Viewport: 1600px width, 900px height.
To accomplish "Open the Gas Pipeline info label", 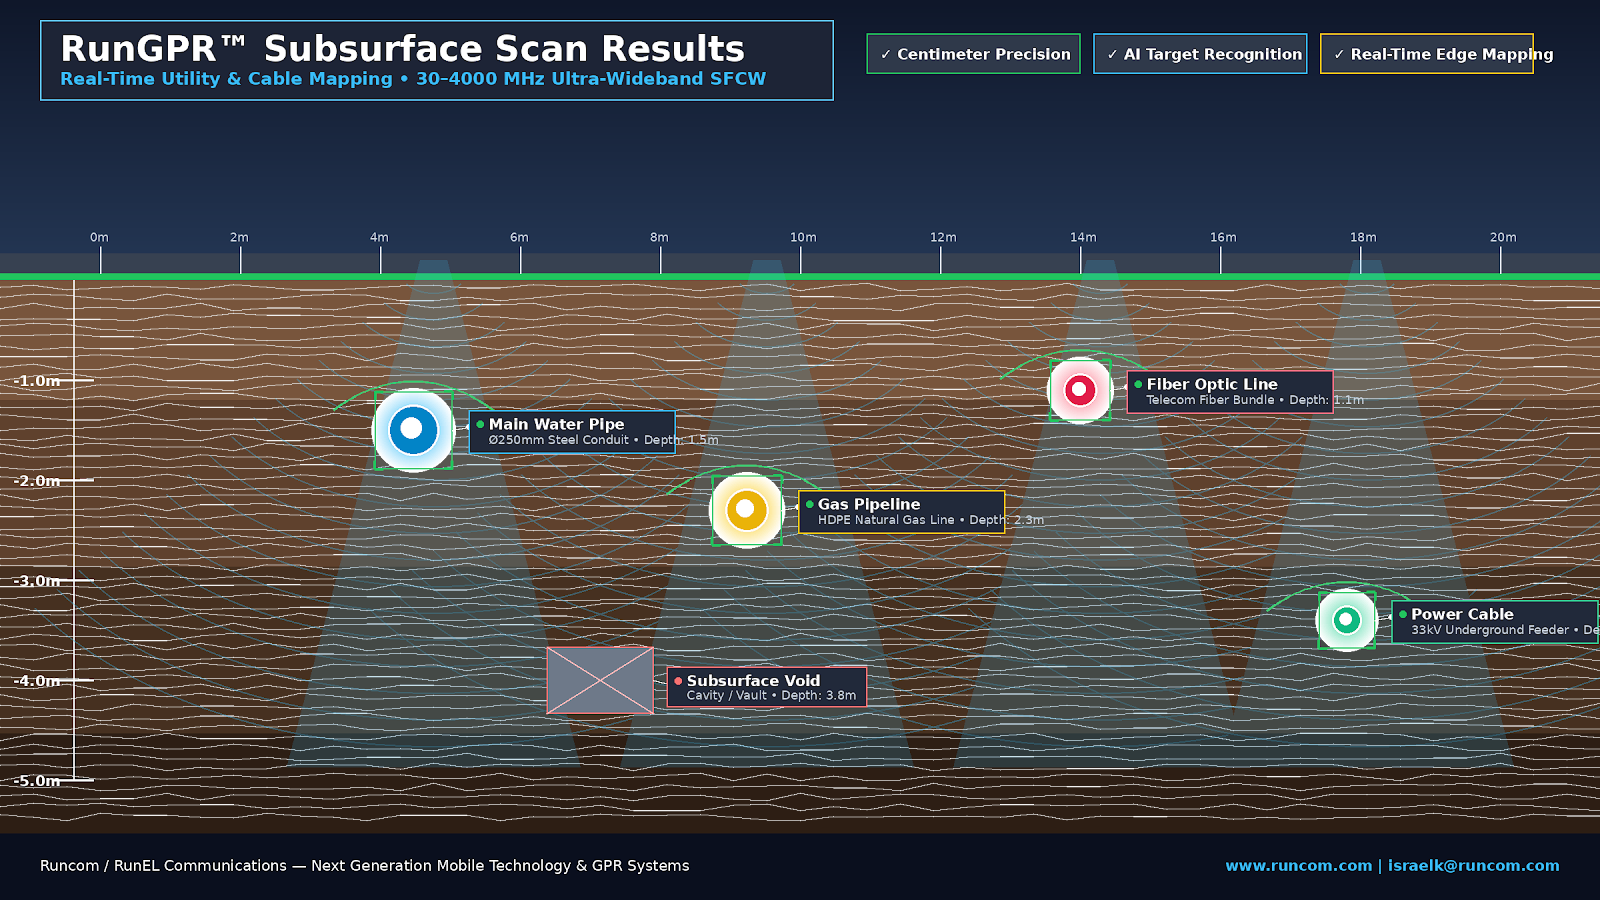I will [901, 512].
